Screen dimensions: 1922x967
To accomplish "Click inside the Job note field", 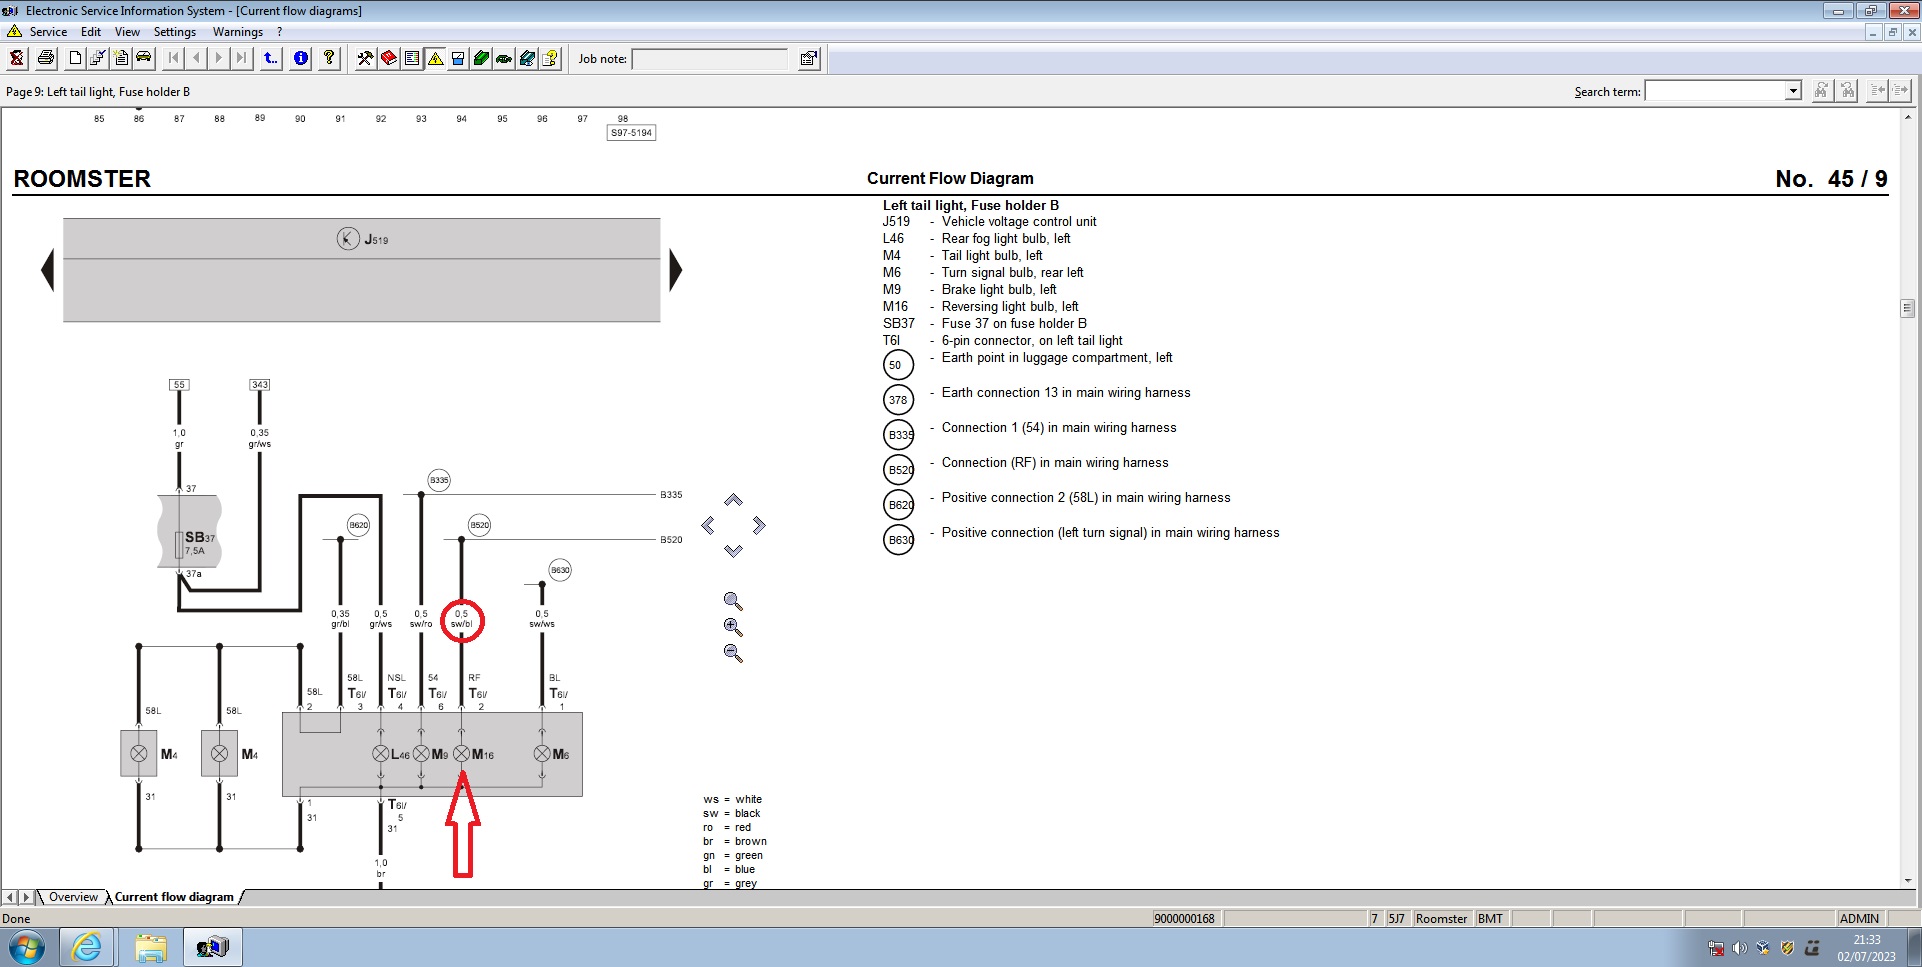I will coord(710,59).
